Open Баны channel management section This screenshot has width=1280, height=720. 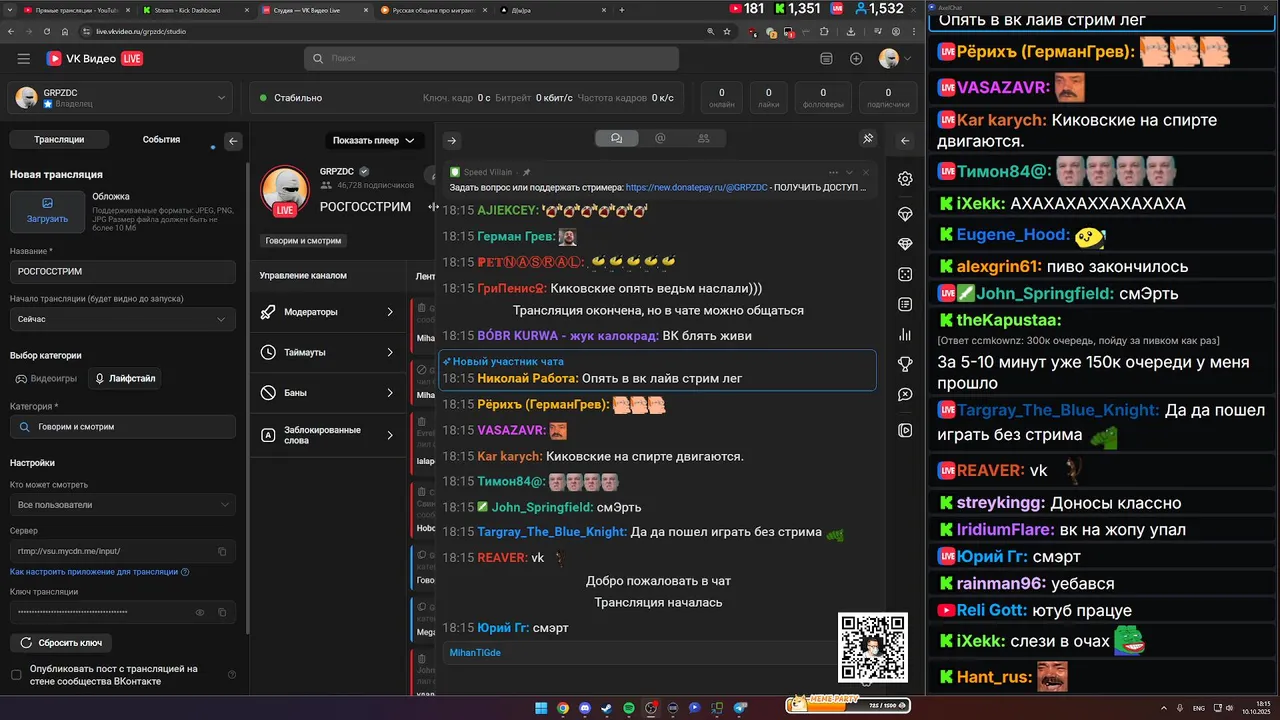point(328,393)
